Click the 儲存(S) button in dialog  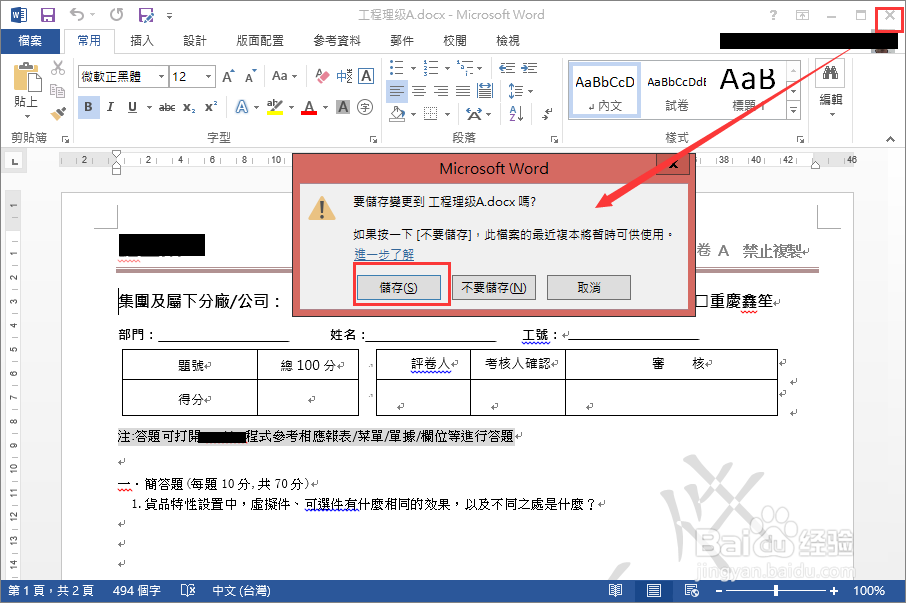coord(399,288)
